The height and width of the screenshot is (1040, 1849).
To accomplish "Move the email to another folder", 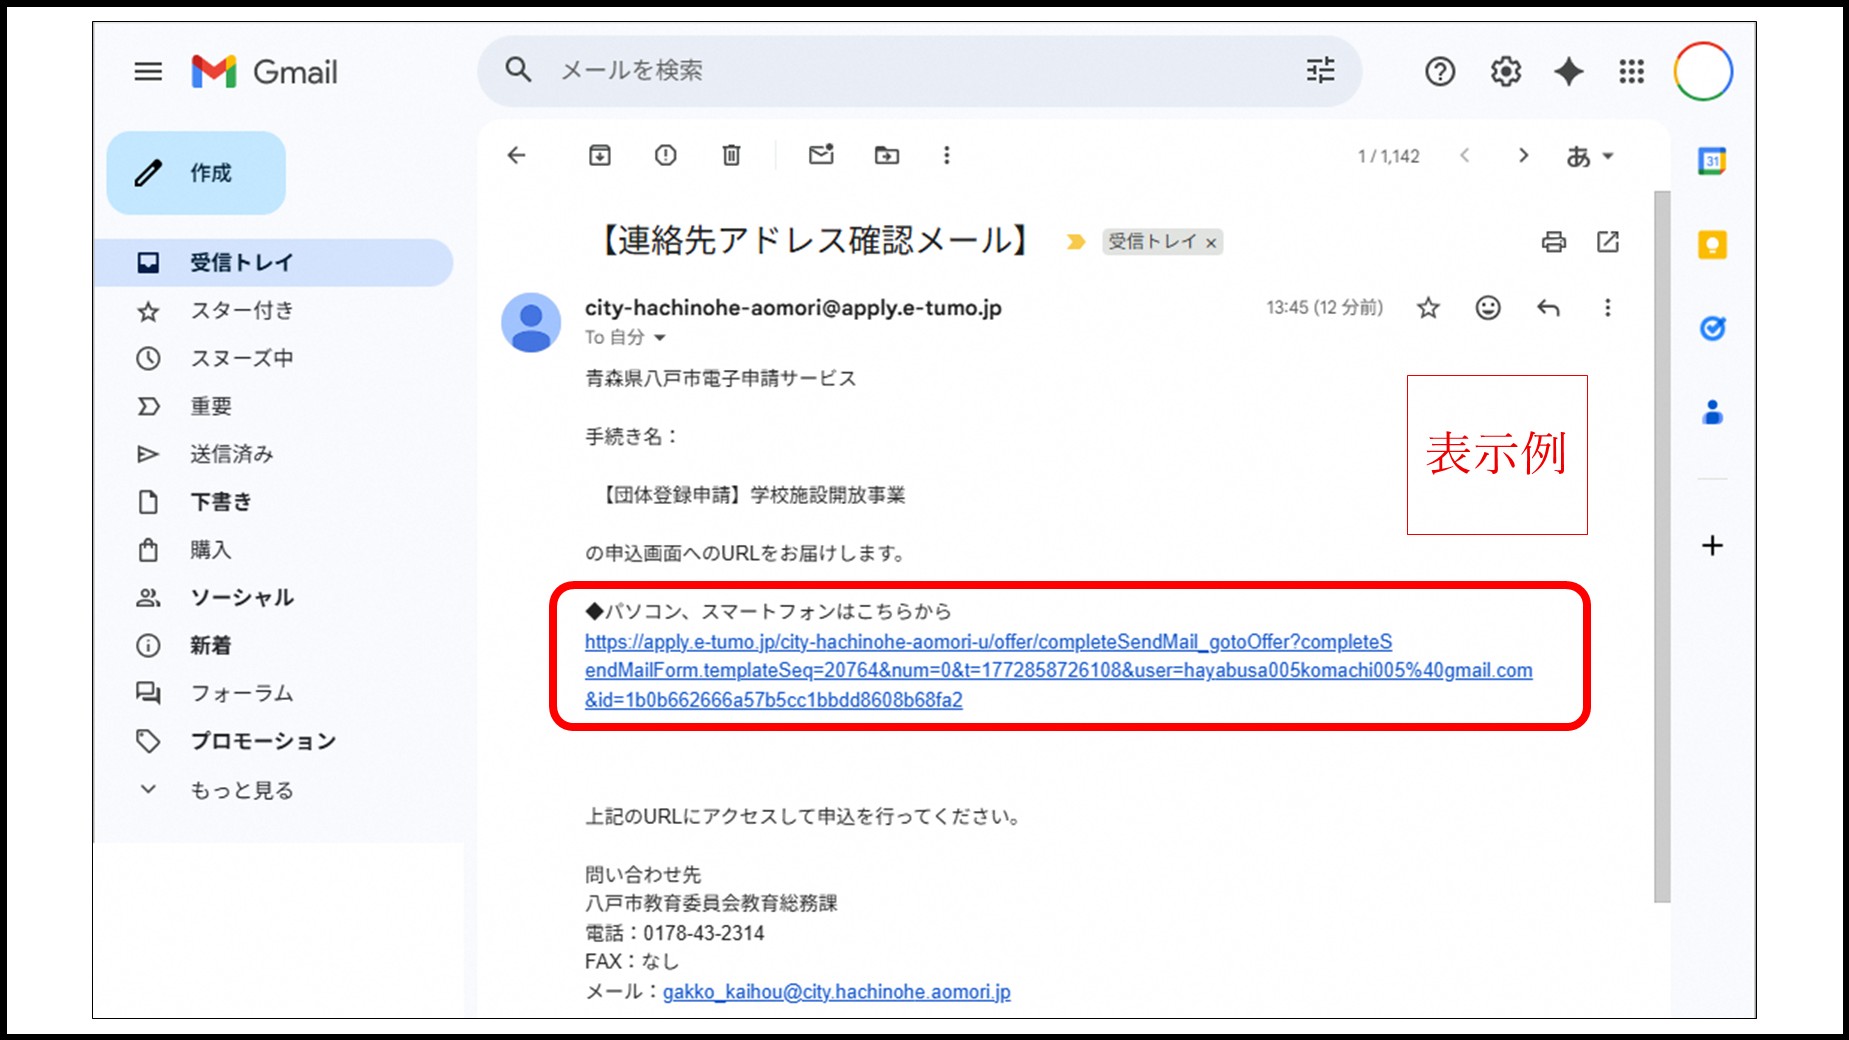I will point(886,155).
